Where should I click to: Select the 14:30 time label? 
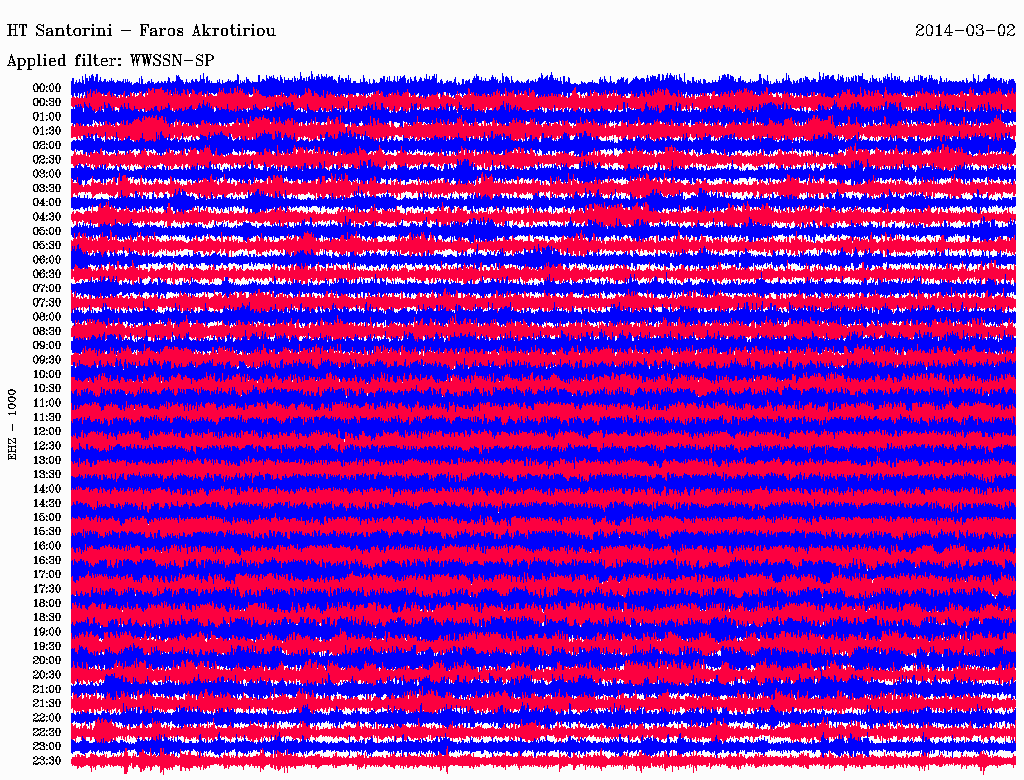[47, 503]
